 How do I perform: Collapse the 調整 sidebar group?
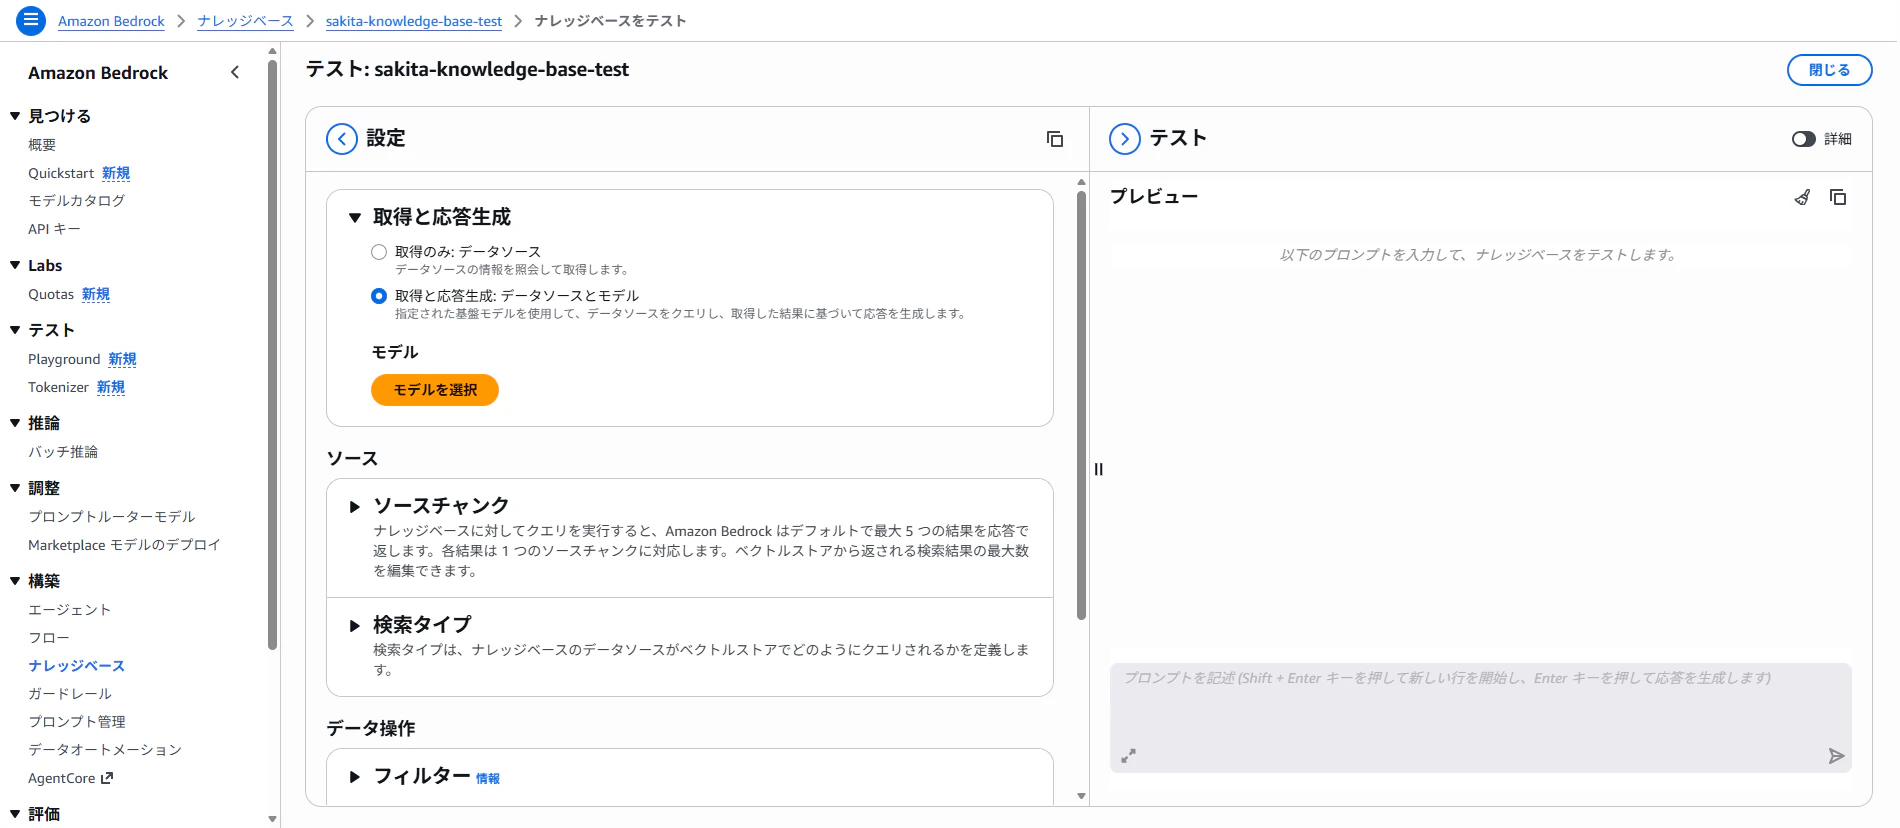point(15,488)
